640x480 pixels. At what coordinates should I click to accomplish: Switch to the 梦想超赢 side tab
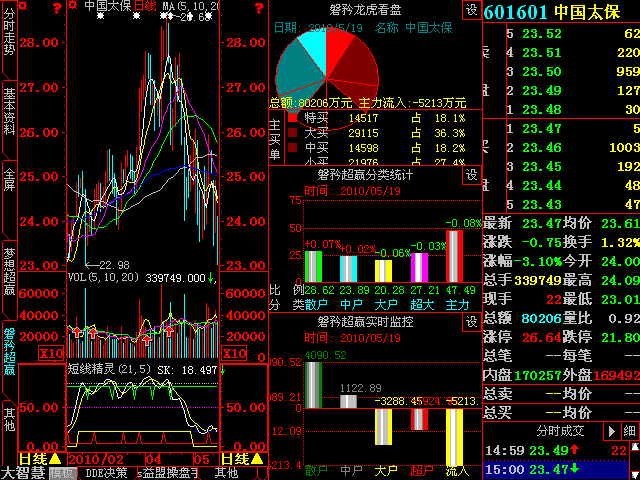(9, 271)
